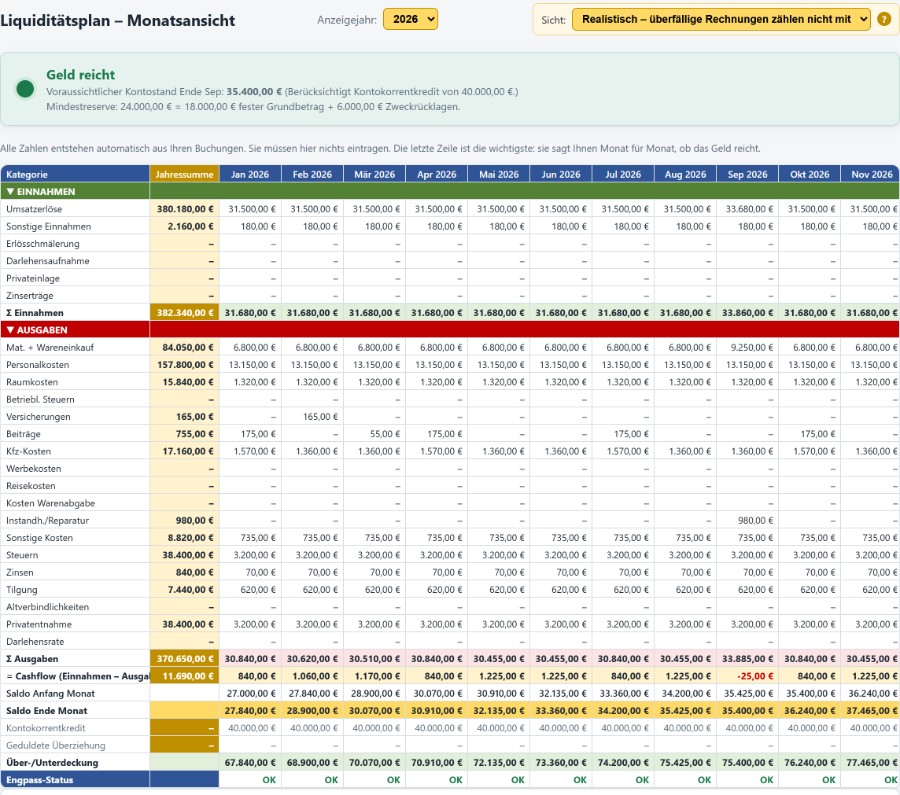Click the Privatentnahme row label

pyautogui.click(x=39, y=625)
